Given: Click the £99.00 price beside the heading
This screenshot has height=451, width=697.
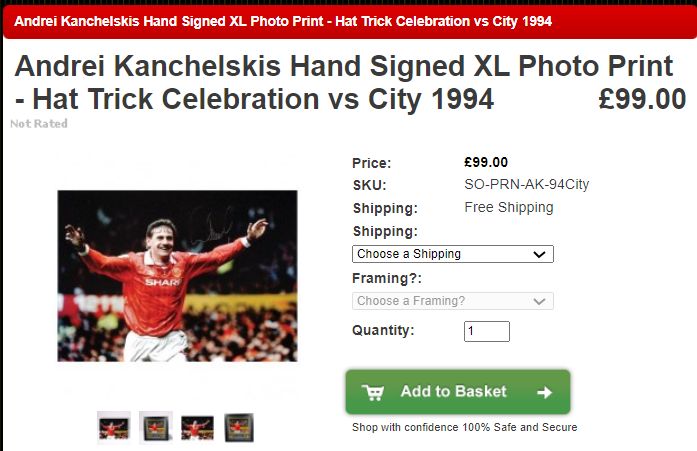Looking at the screenshot, I should [642, 99].
